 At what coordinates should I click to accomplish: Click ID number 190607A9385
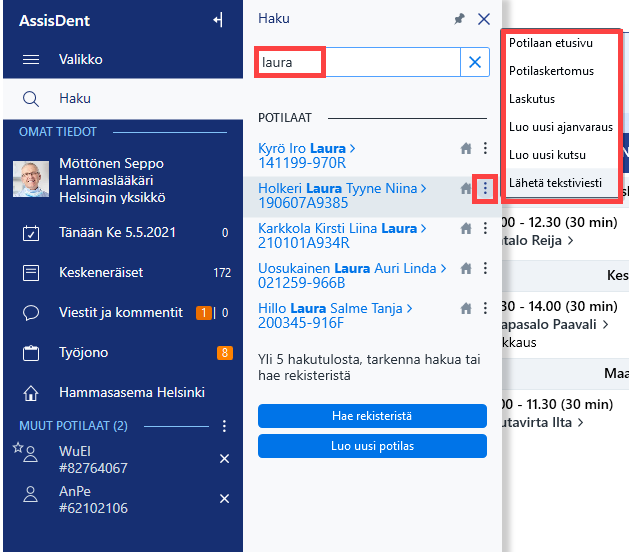pos(303,203)
